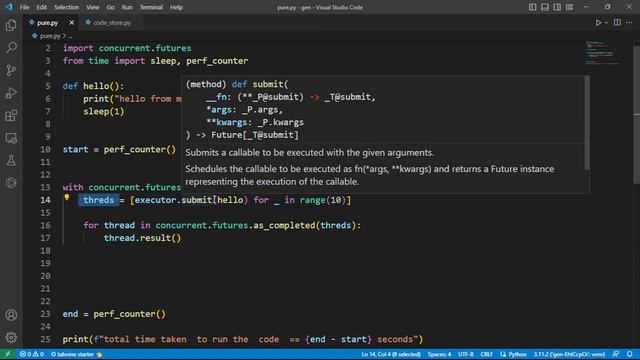
Task: Open the Tabnine hexagon icon in activity bar
Action: (x=11, y=182)
